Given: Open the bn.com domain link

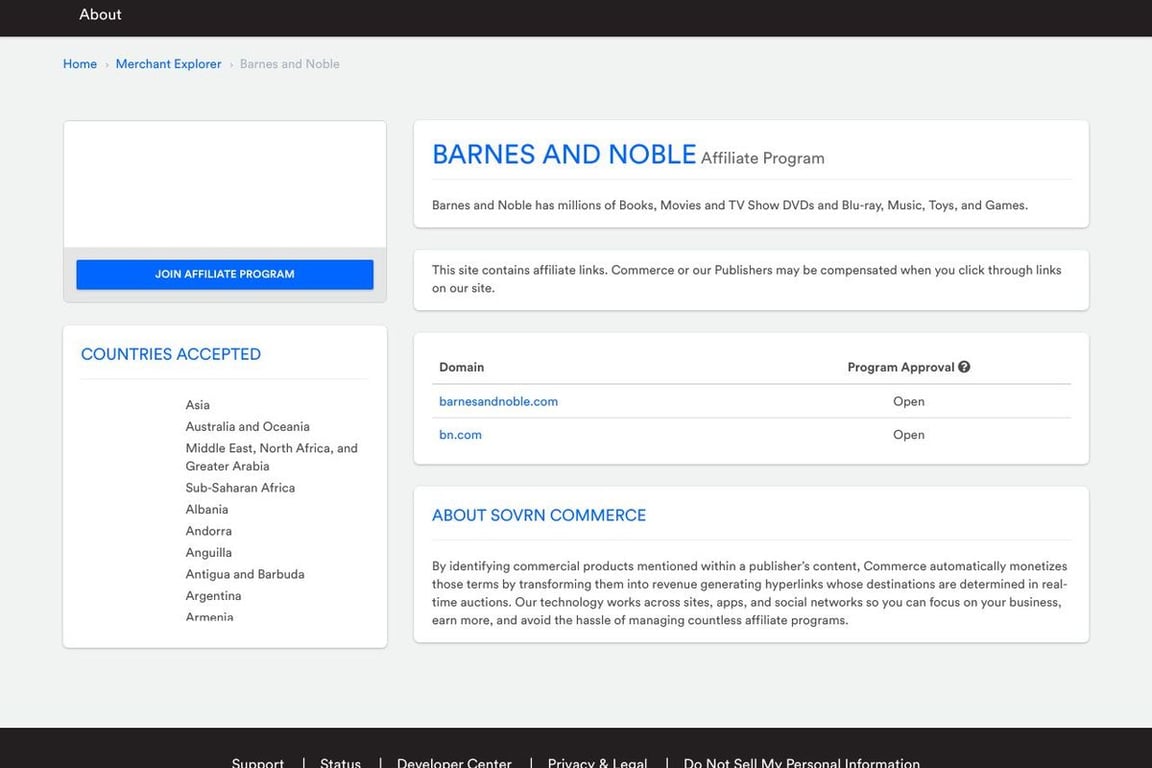Looking at the screenshot, I should pyautogui.click(x=460, y=434).
